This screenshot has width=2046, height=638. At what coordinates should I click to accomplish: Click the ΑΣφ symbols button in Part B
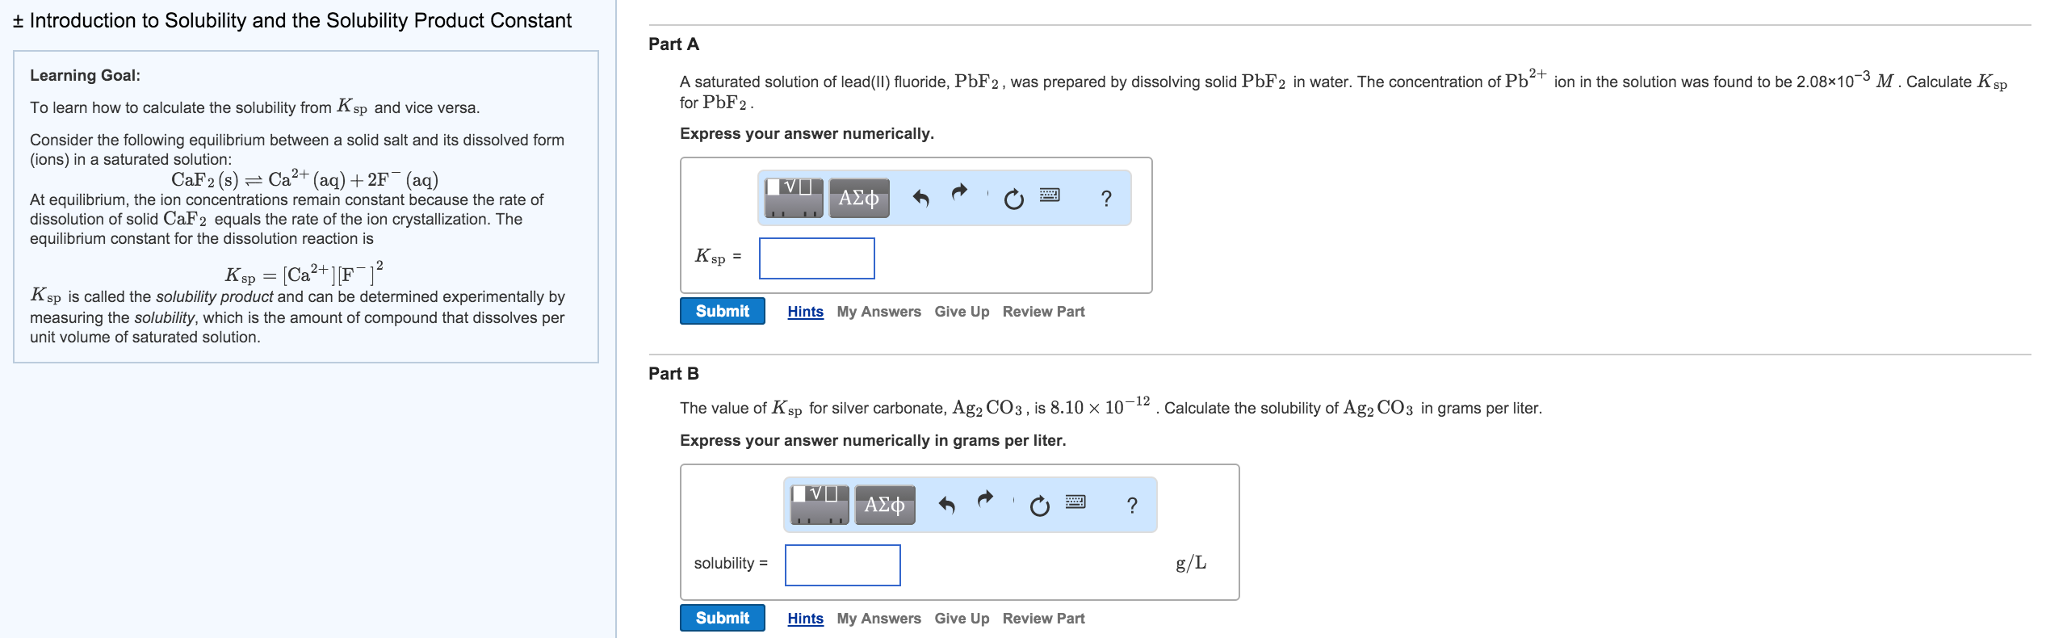(x=883, y=505)
